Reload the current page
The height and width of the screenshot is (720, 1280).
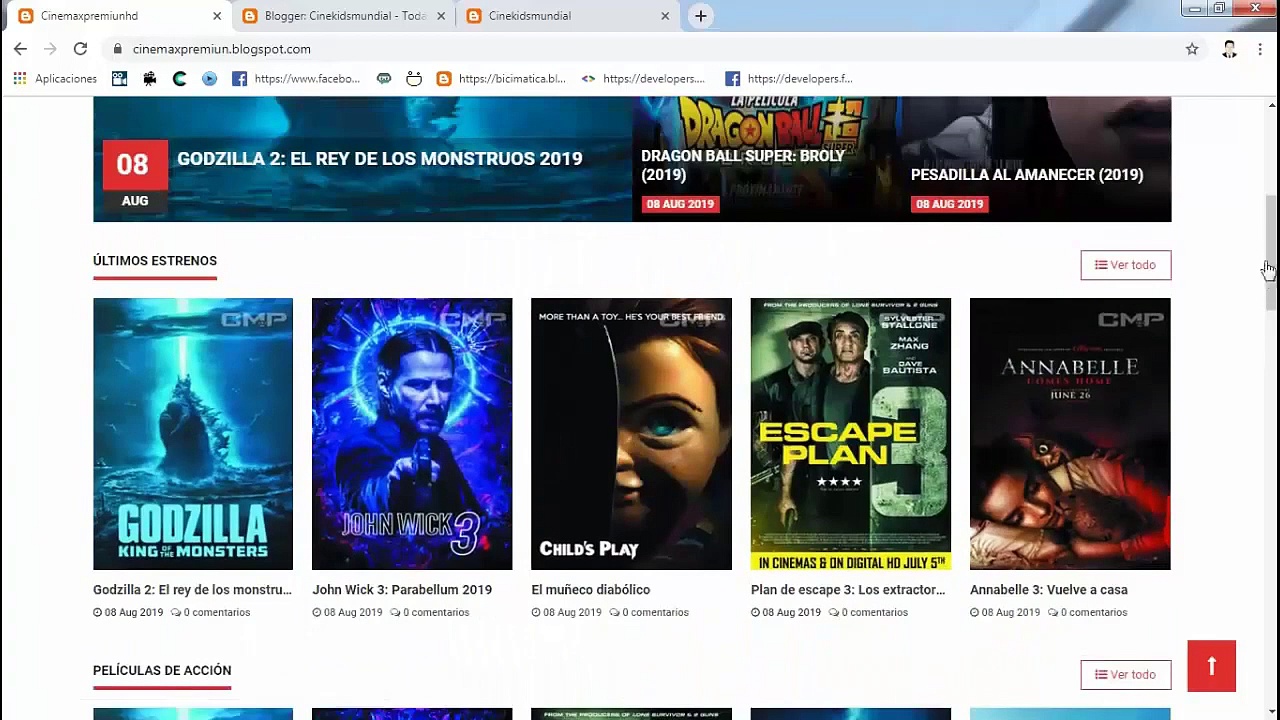[x=80, y=49]
